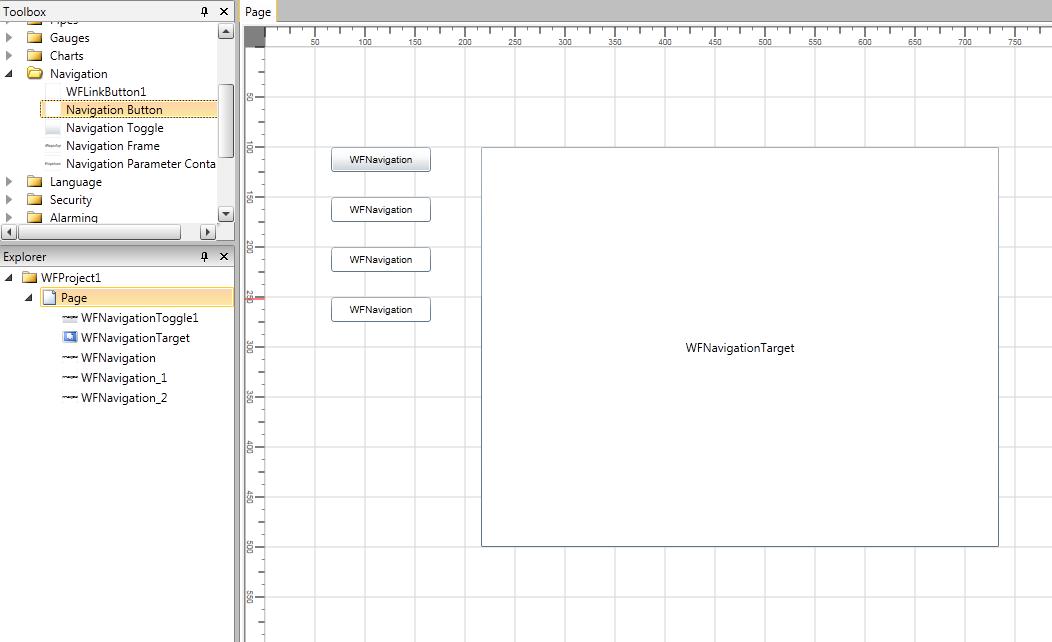The height and width of the screenshot is (642, 1052).
Task: Pick the Navigation Parameter Container item
Action: point(140,164)
